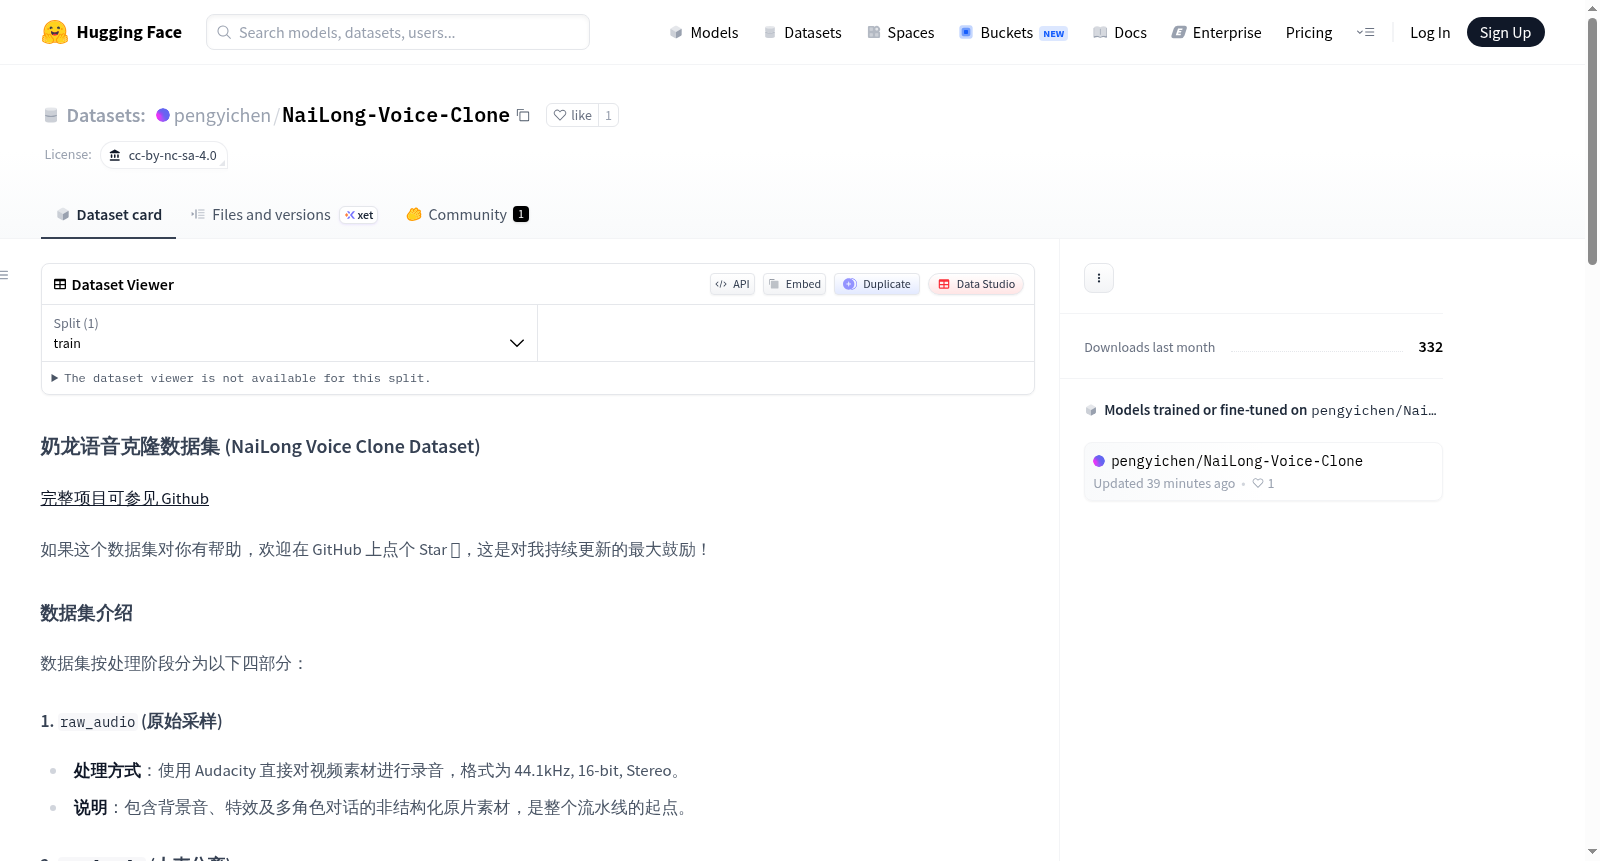Click the Sign Up button
This screenshot has height=861, width=1600.
[1505, 32]
